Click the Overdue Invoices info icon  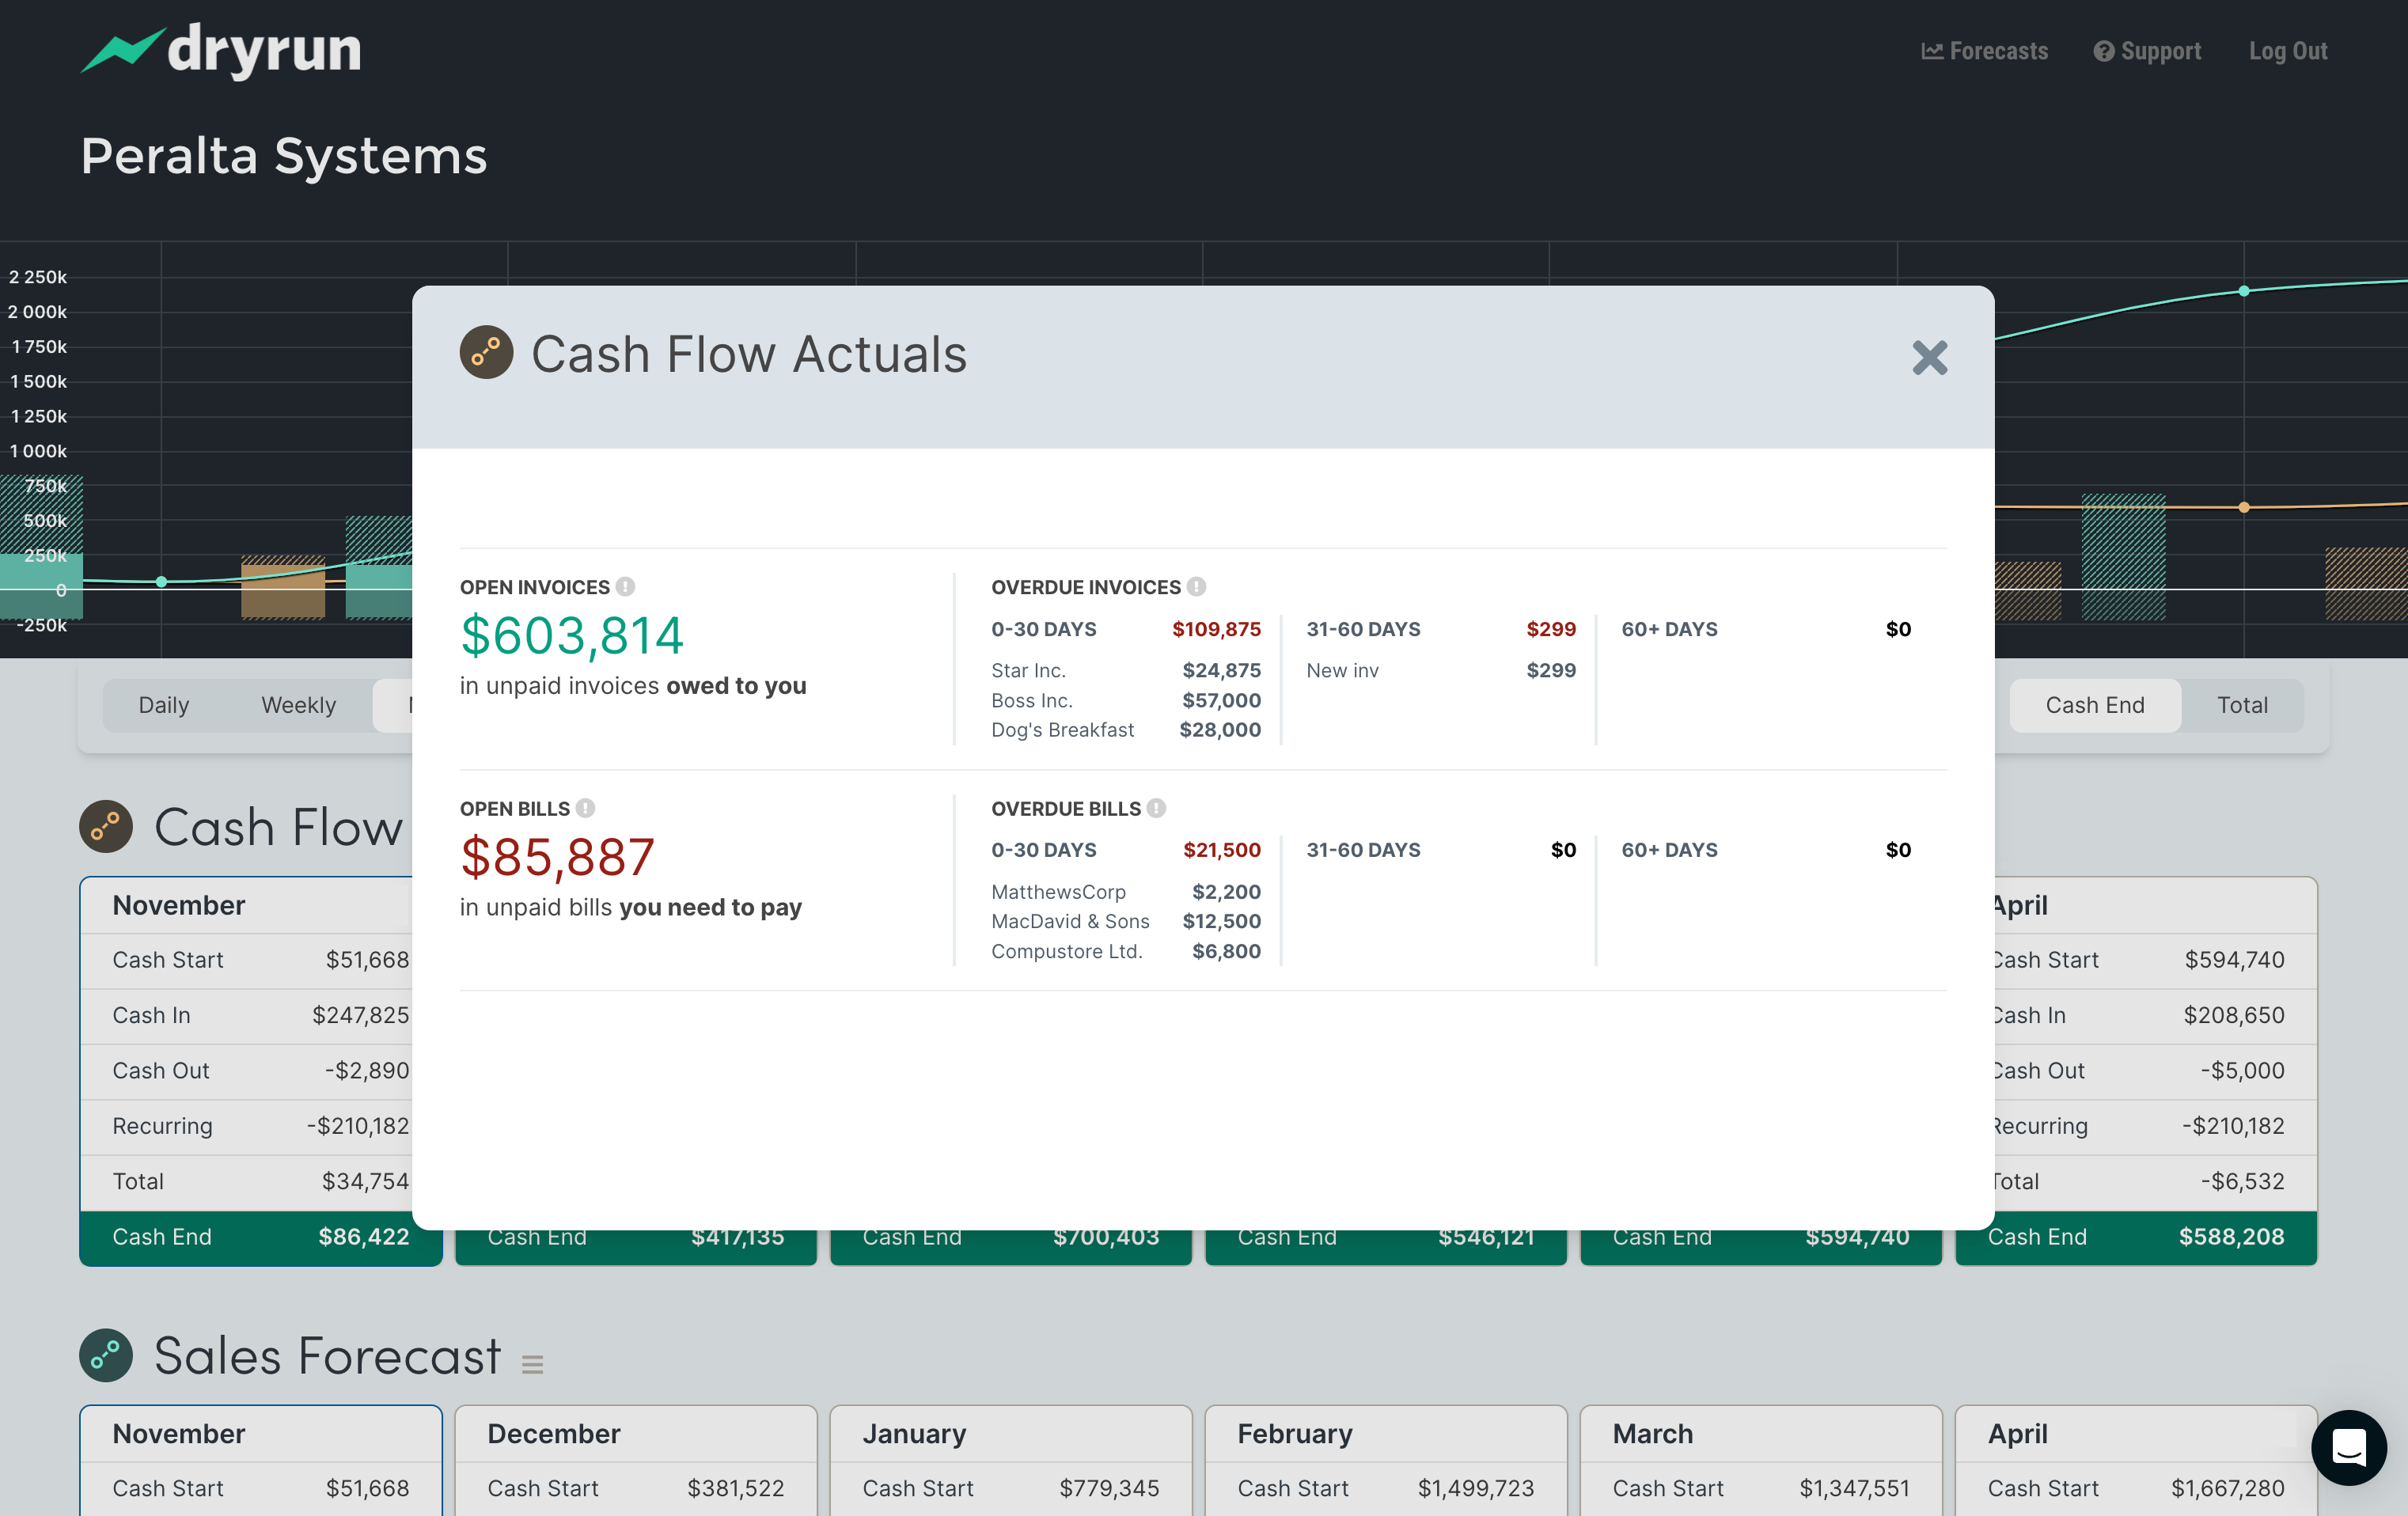[1196, 587]
